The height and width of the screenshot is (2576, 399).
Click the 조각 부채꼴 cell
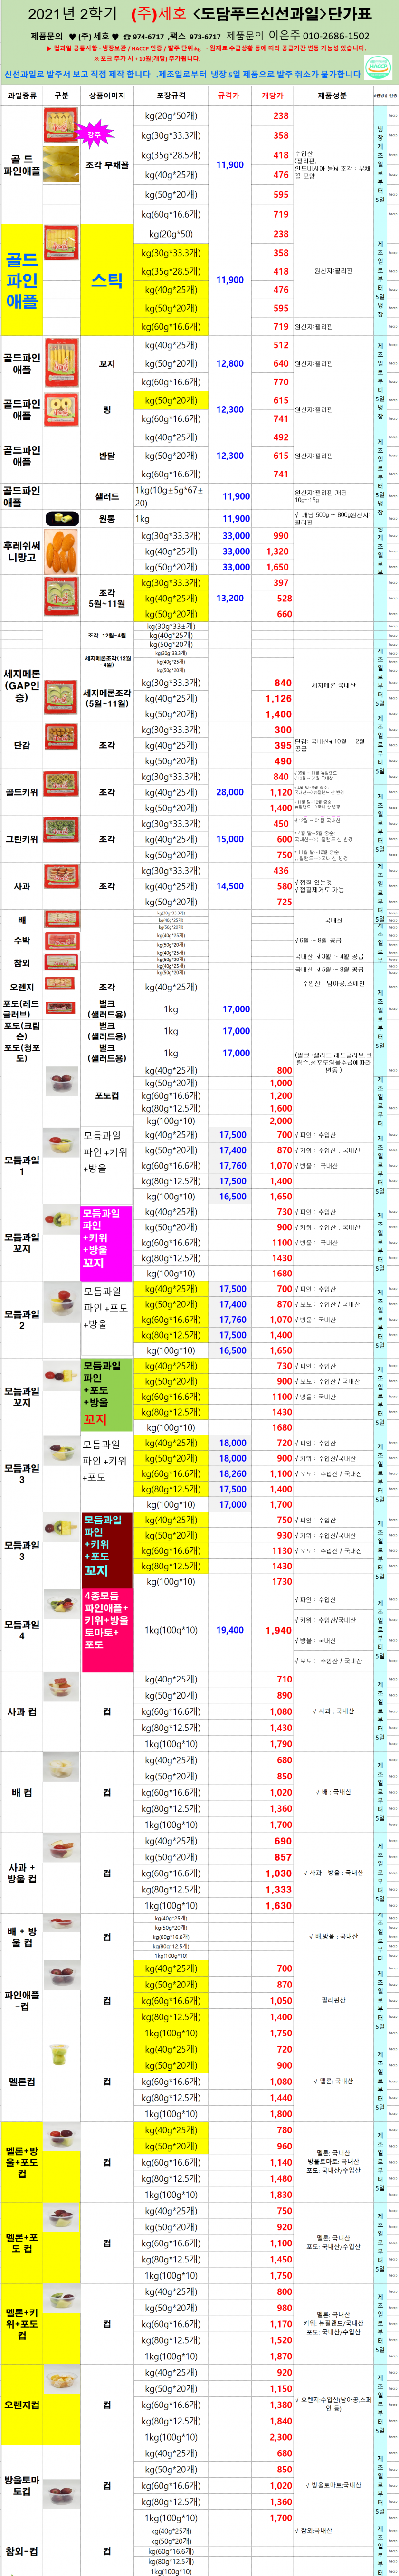(107, 165)
